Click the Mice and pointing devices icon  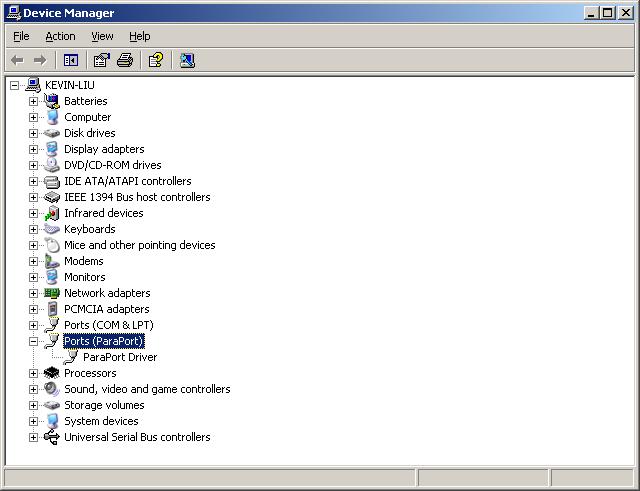tap(52, 245)
